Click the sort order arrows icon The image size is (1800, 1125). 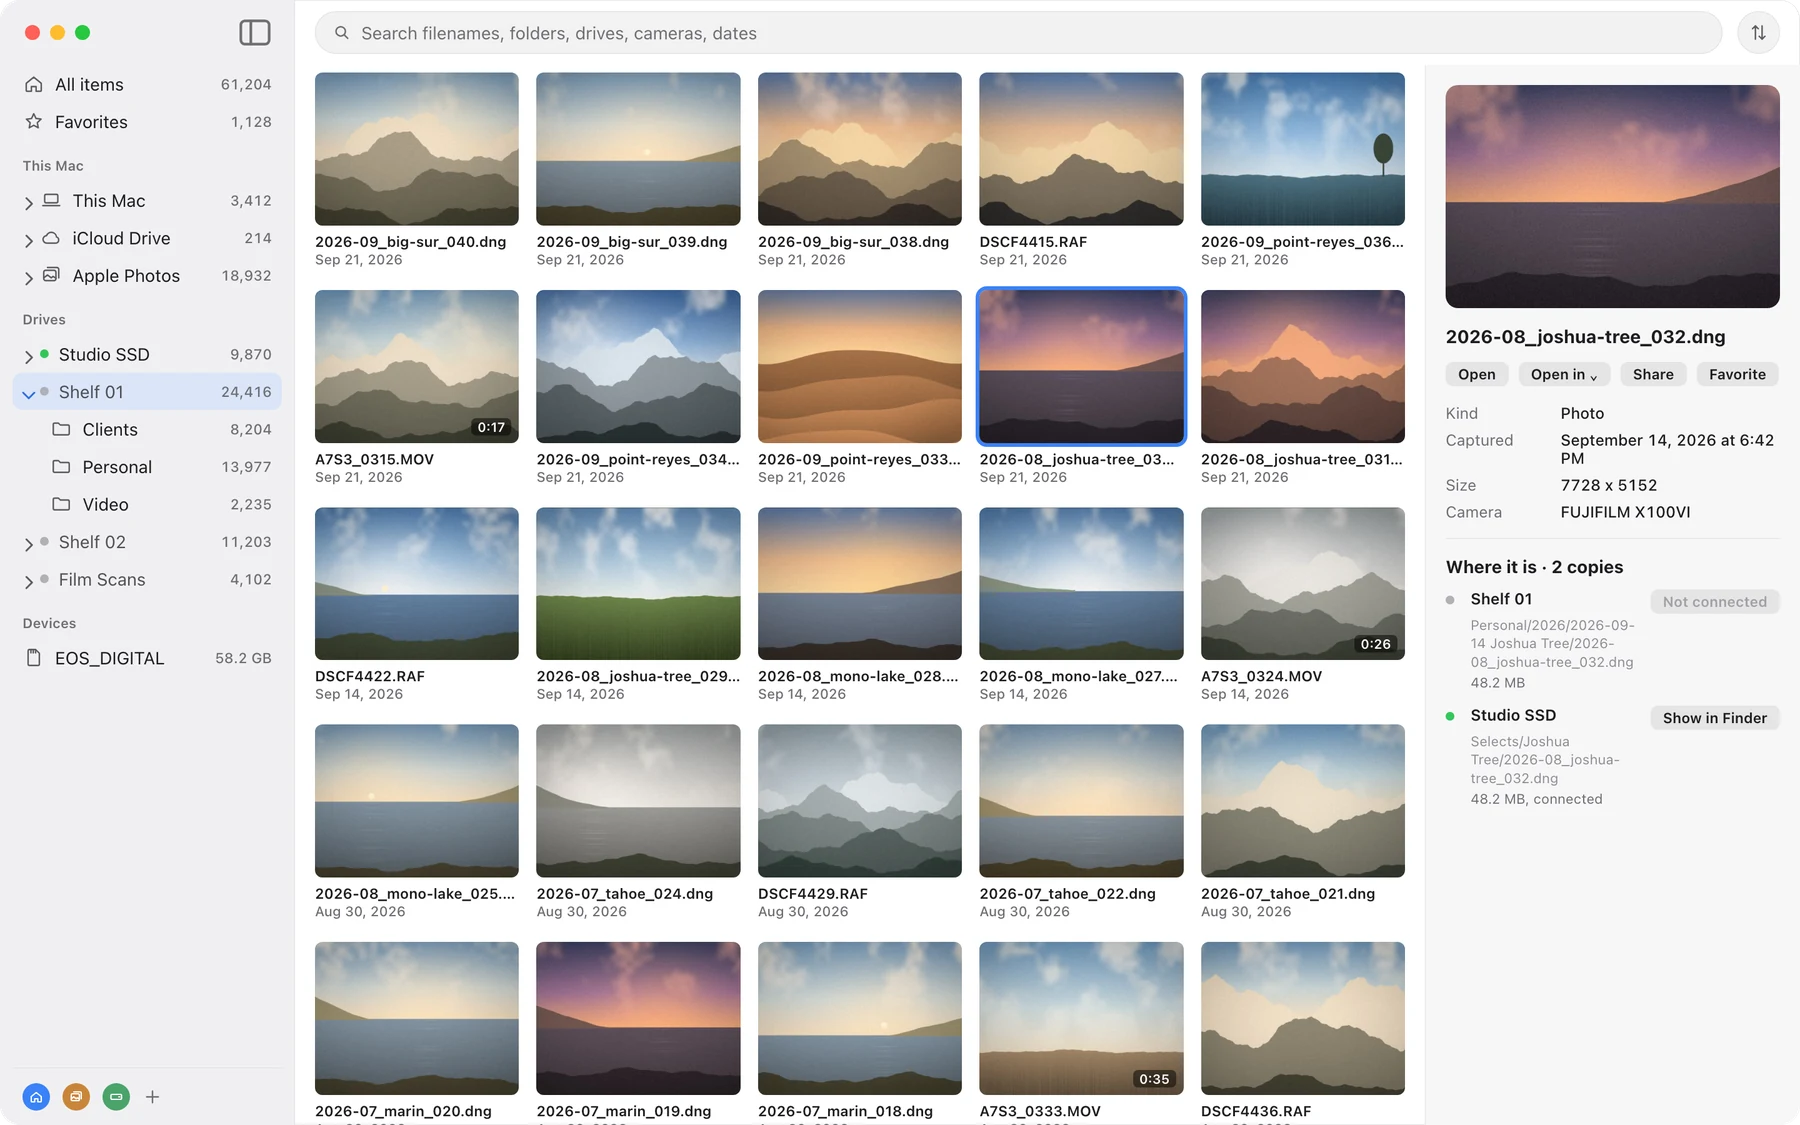click(x=1758, y=33)
